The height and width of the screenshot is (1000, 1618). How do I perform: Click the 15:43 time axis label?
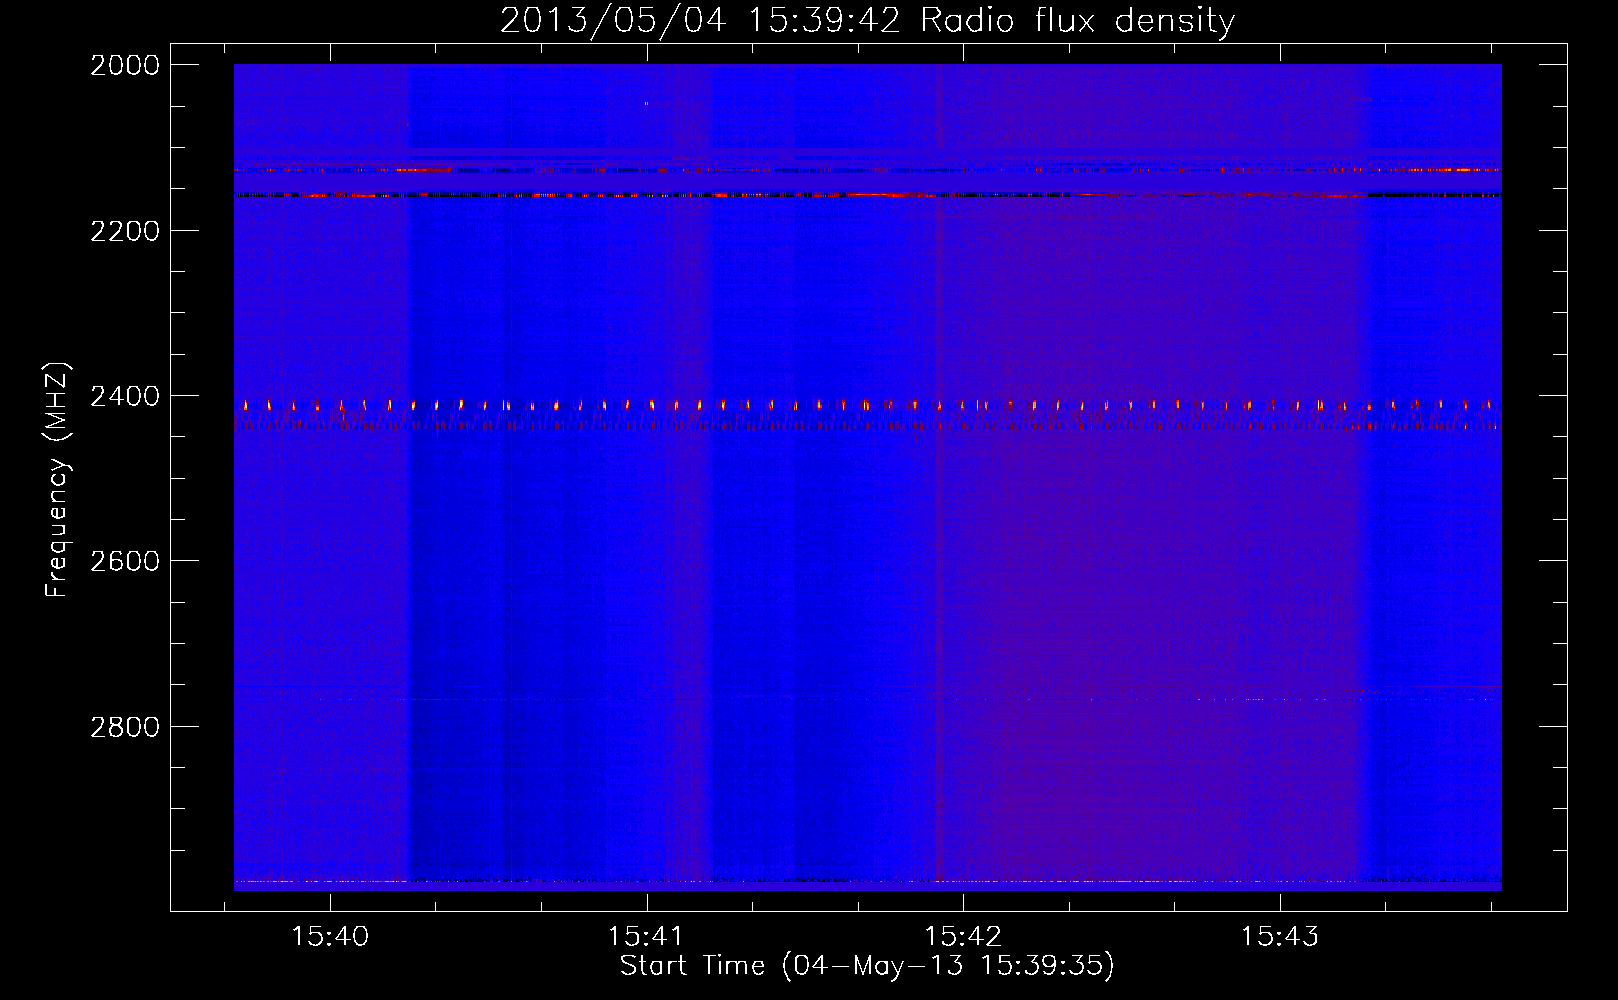pos(1280,936)
